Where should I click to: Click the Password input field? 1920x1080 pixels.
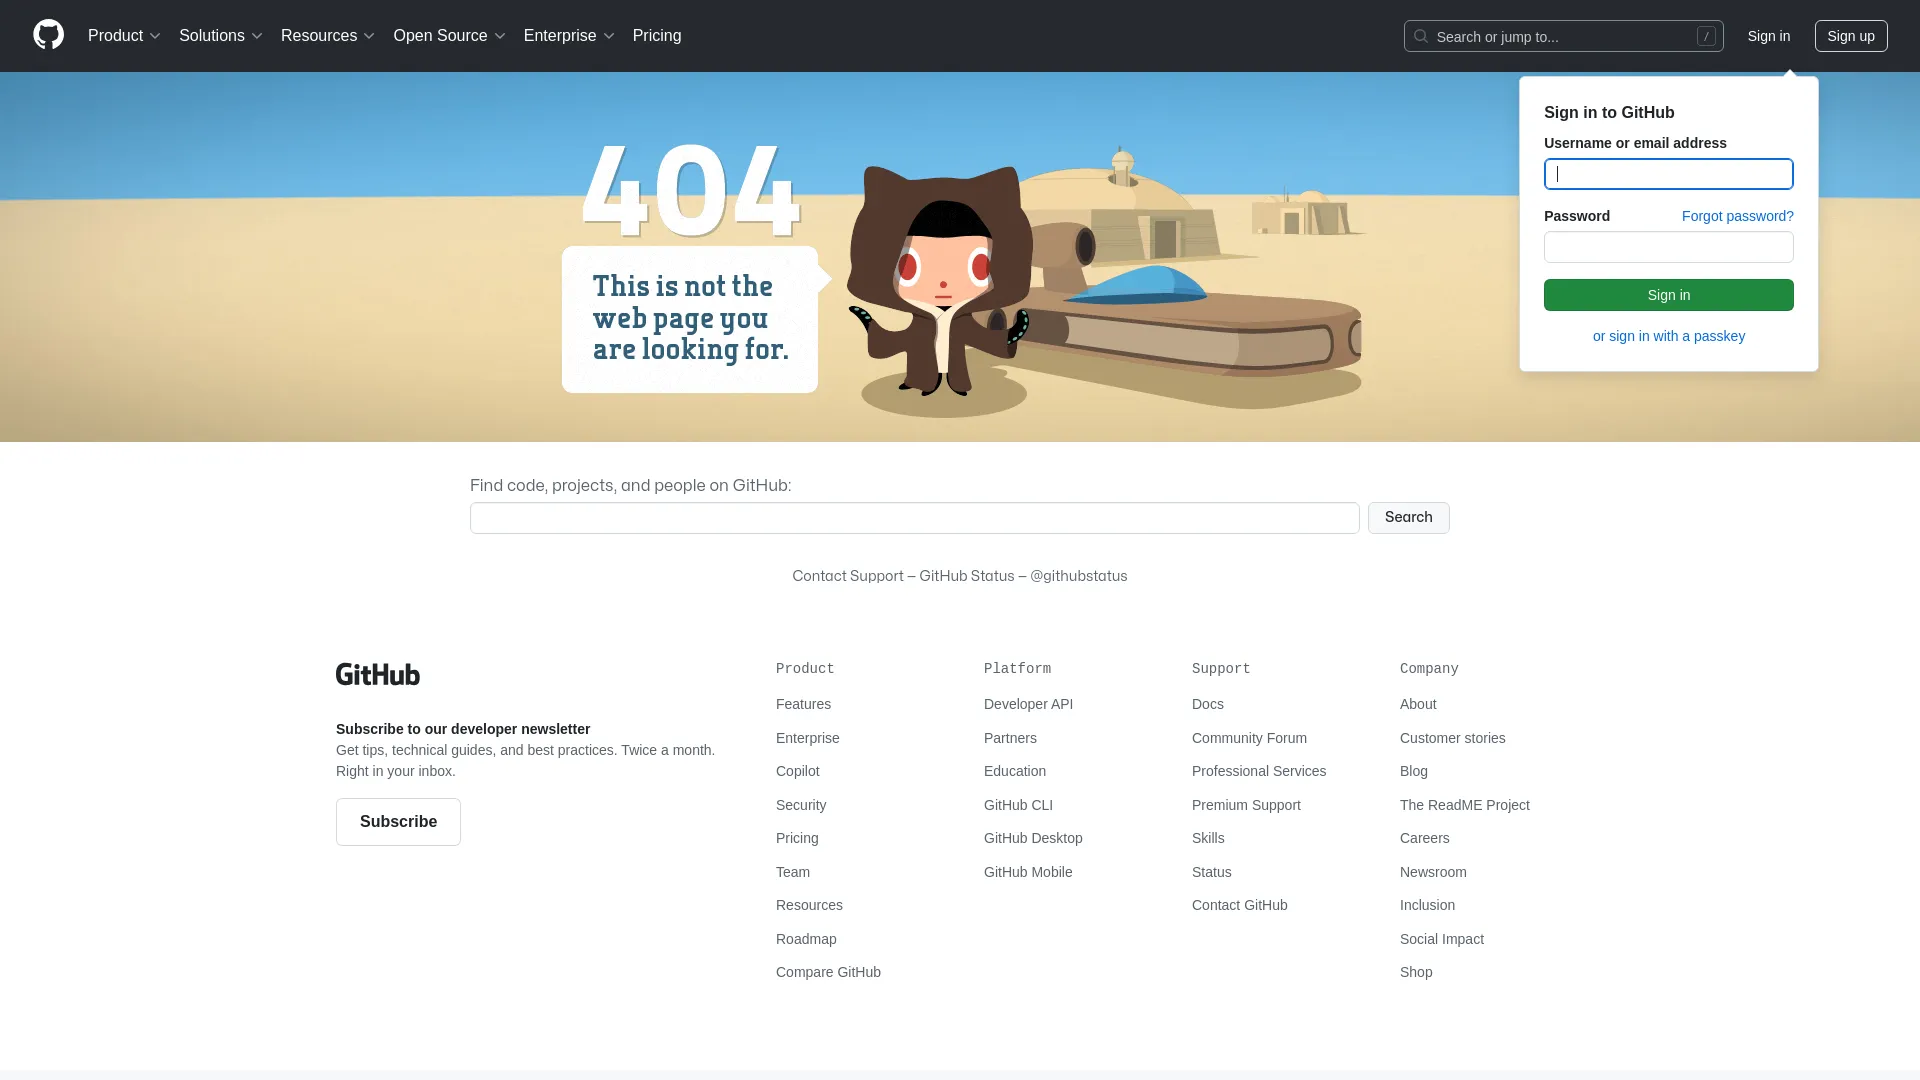pyautogui.click(x=1669, y=247)
